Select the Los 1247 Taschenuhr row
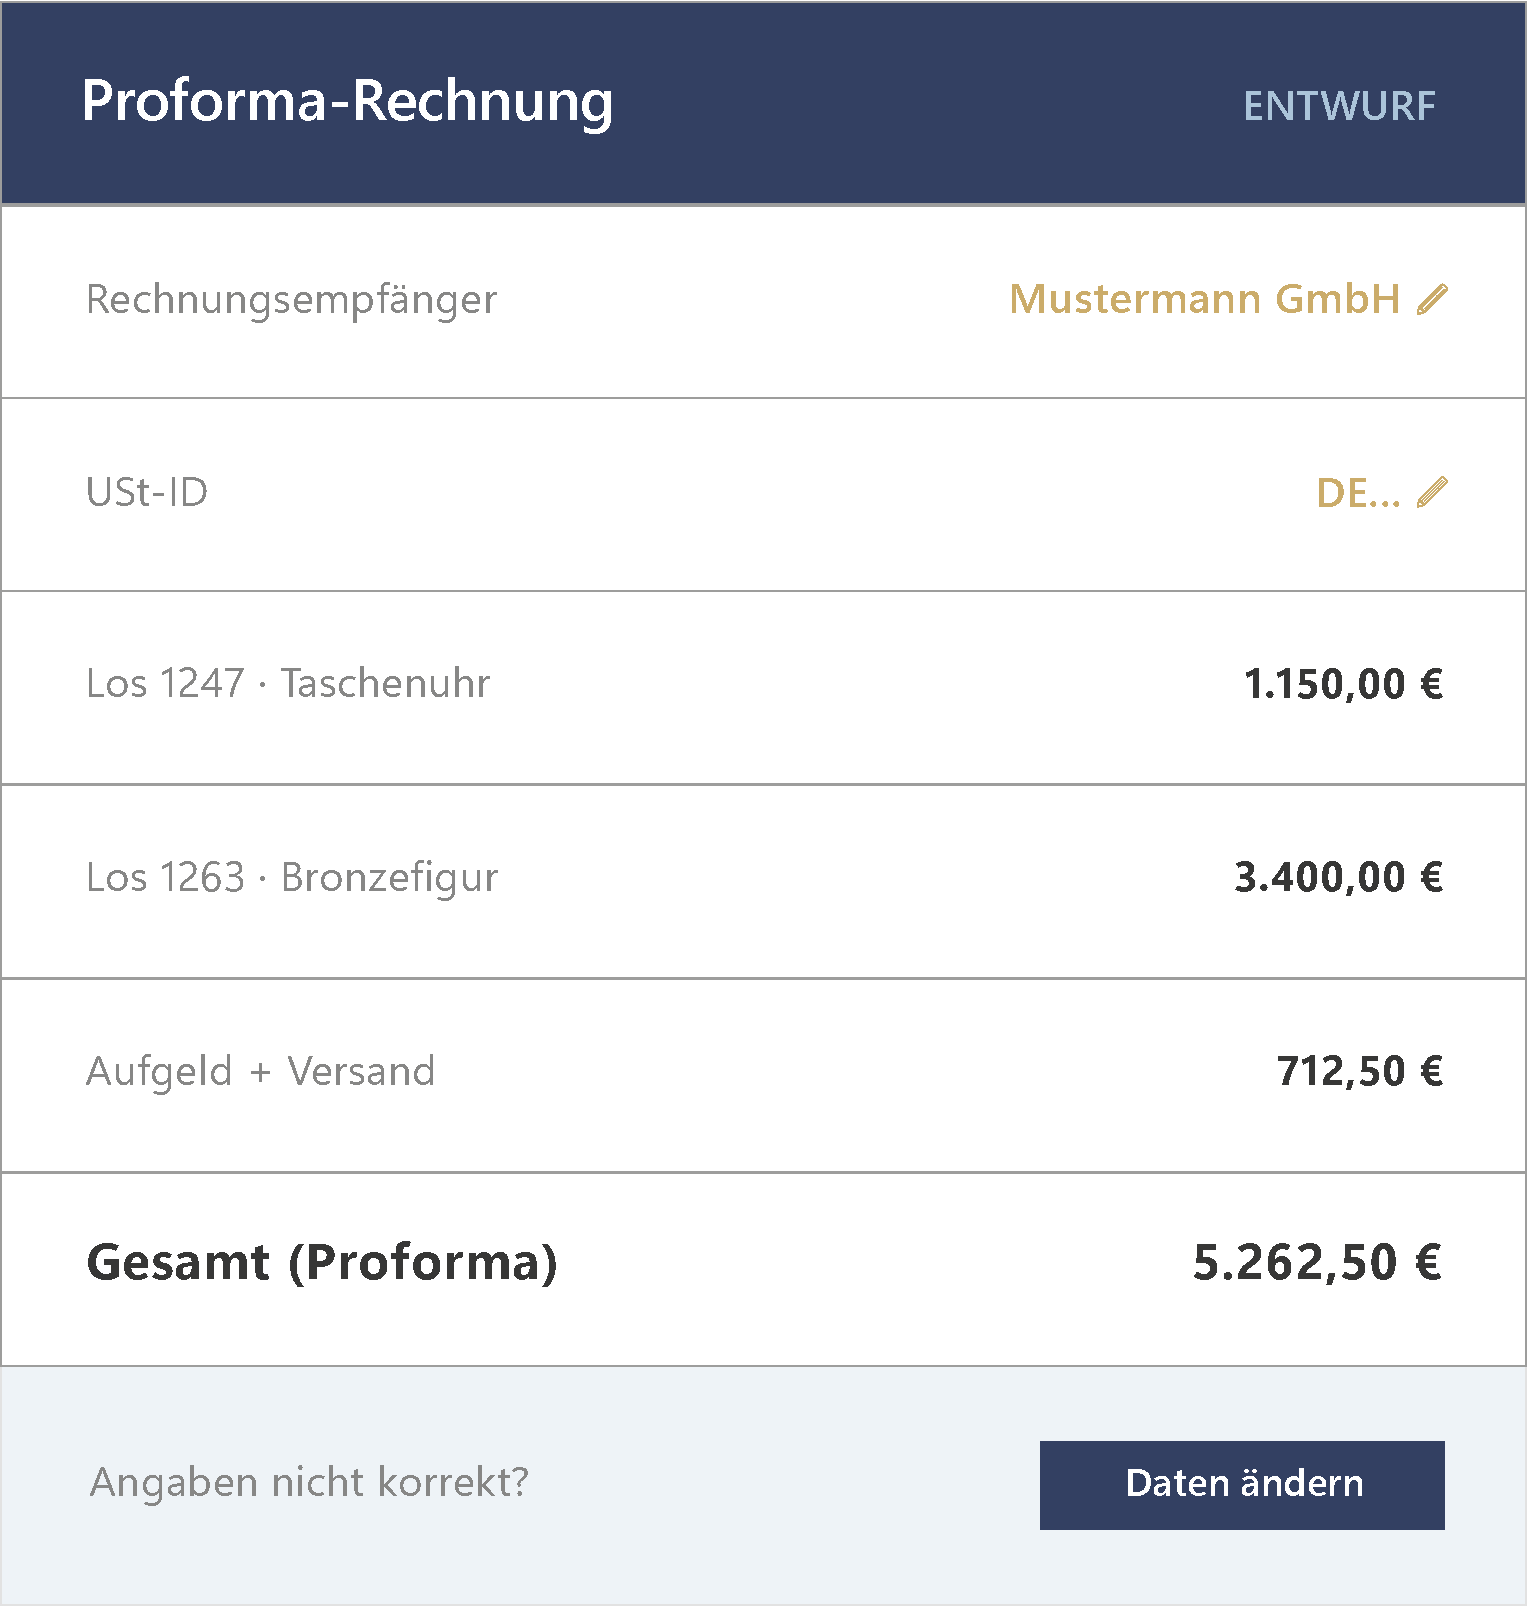 coord(764,688)
